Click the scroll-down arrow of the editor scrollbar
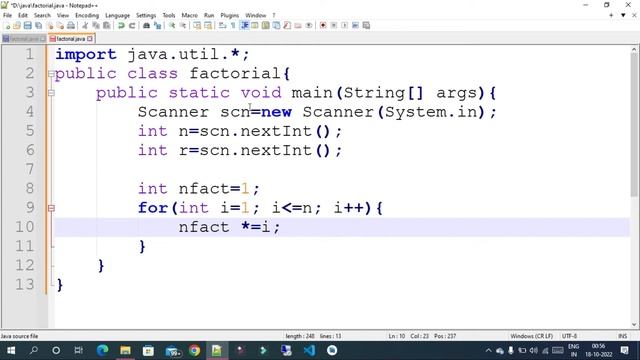The height and width of the screenshot is (360, 640). 634,325
